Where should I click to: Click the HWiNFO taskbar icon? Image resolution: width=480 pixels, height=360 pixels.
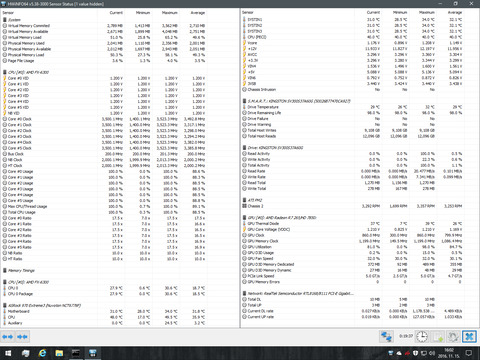(x=93, y=353)
